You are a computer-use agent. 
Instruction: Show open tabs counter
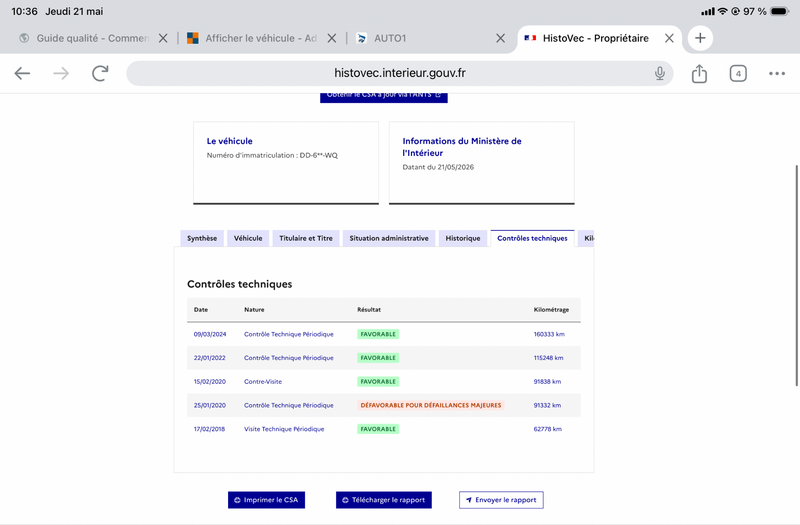[738, 73]
